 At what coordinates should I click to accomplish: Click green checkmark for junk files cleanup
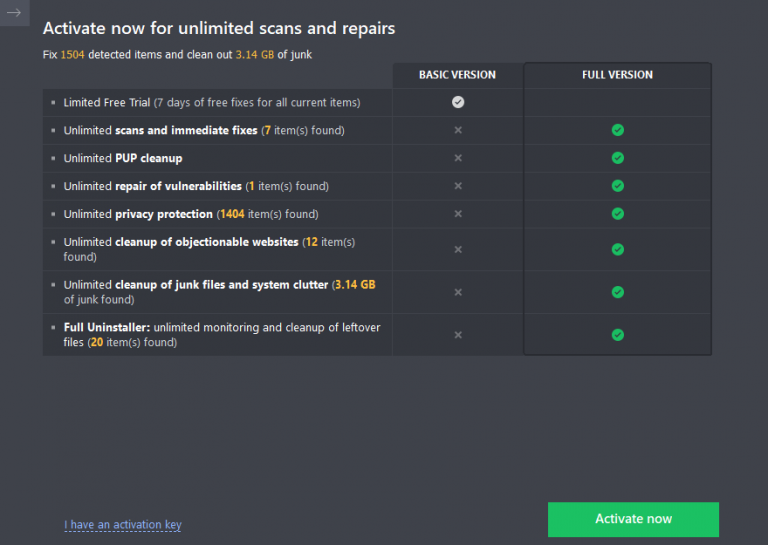click(618, 292)
